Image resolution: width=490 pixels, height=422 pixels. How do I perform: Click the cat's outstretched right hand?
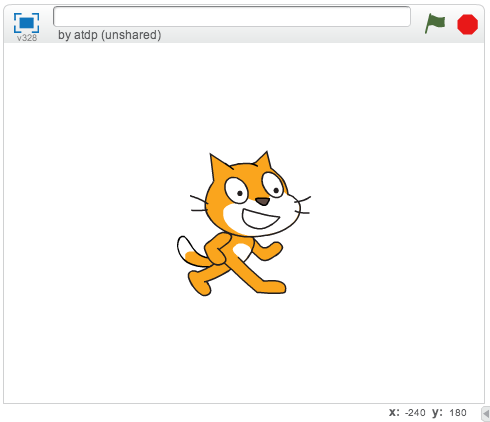point(273,251)
